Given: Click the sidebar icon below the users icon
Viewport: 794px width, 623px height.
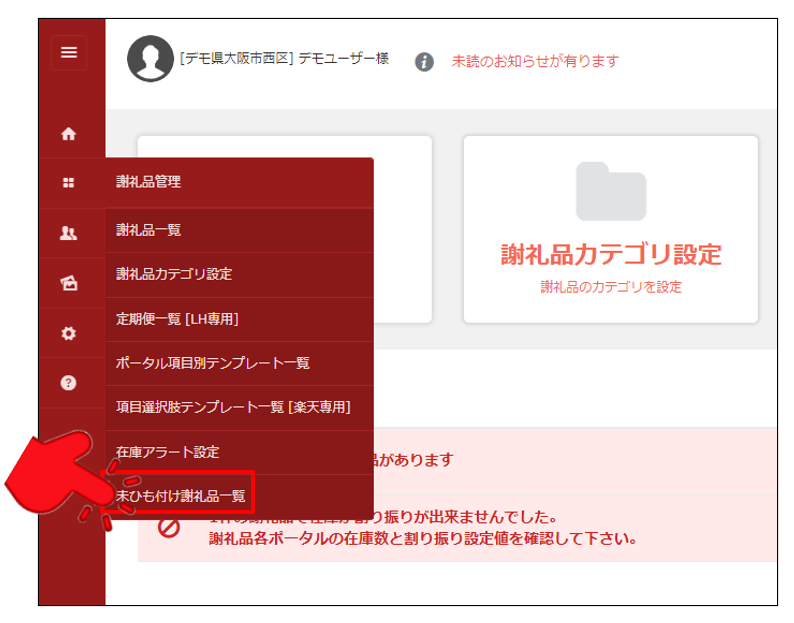Looking at the screenshot, I should click(x=69, y=283).
